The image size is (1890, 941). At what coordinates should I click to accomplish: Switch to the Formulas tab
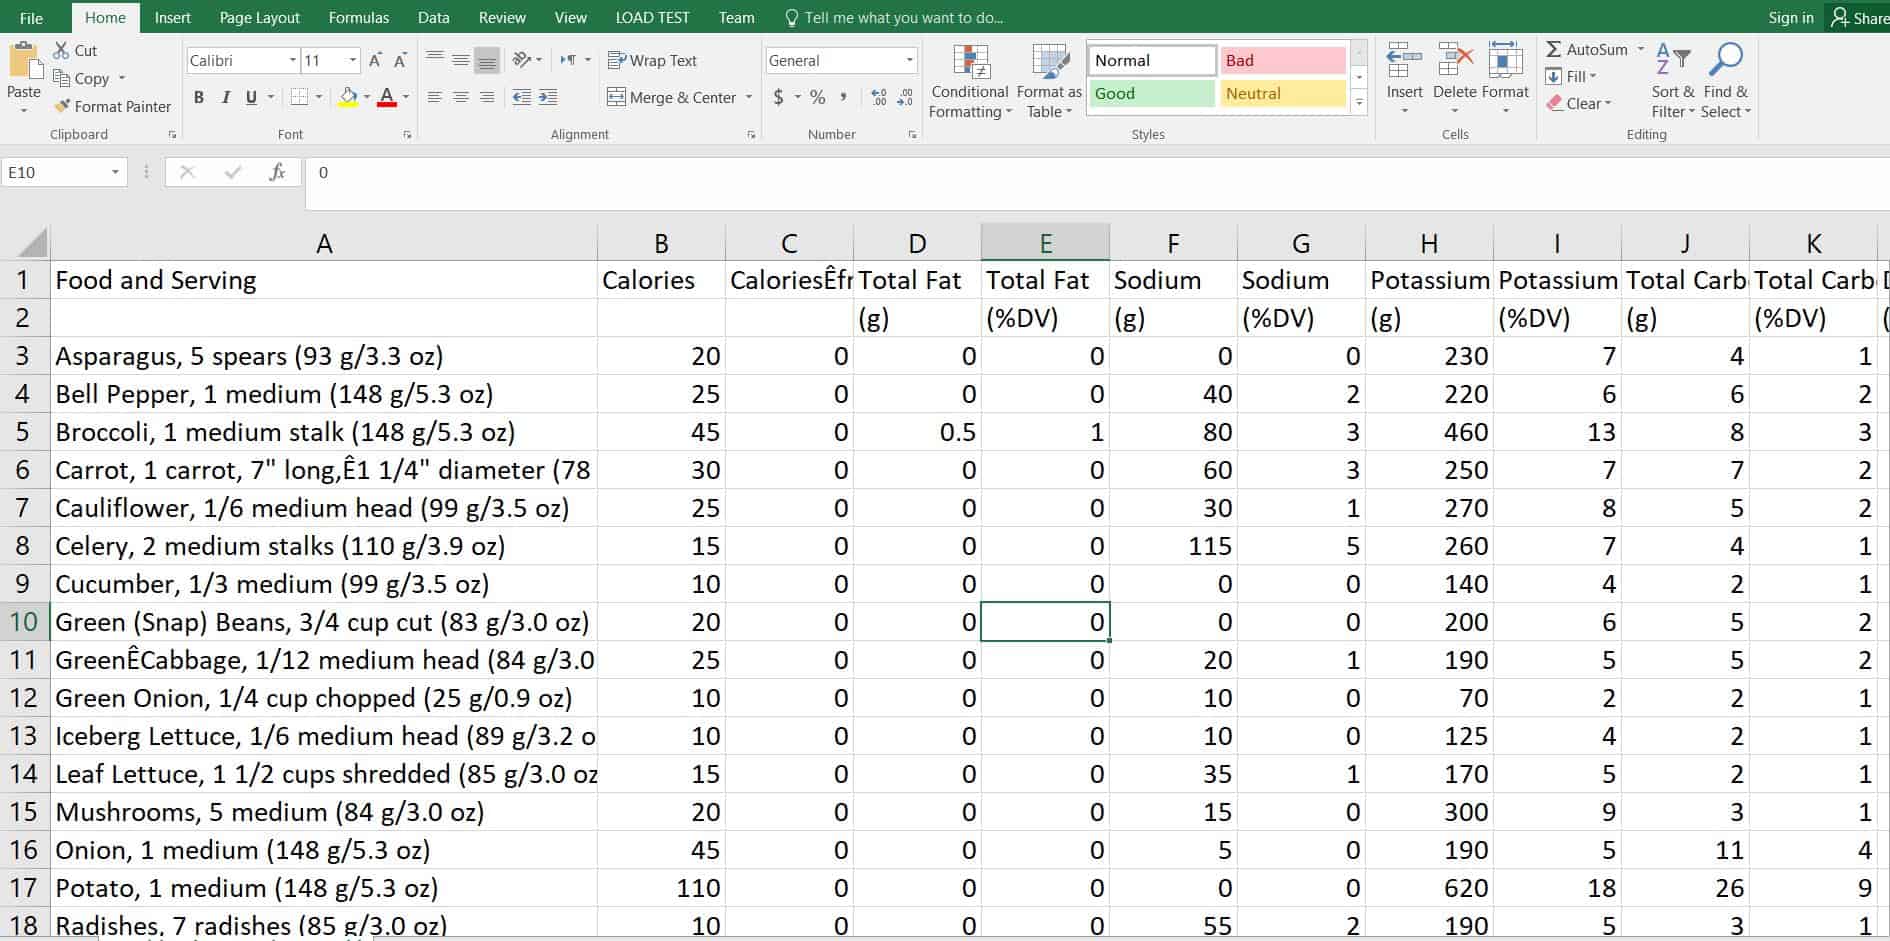pyautogui.click(x=359, y=17)
